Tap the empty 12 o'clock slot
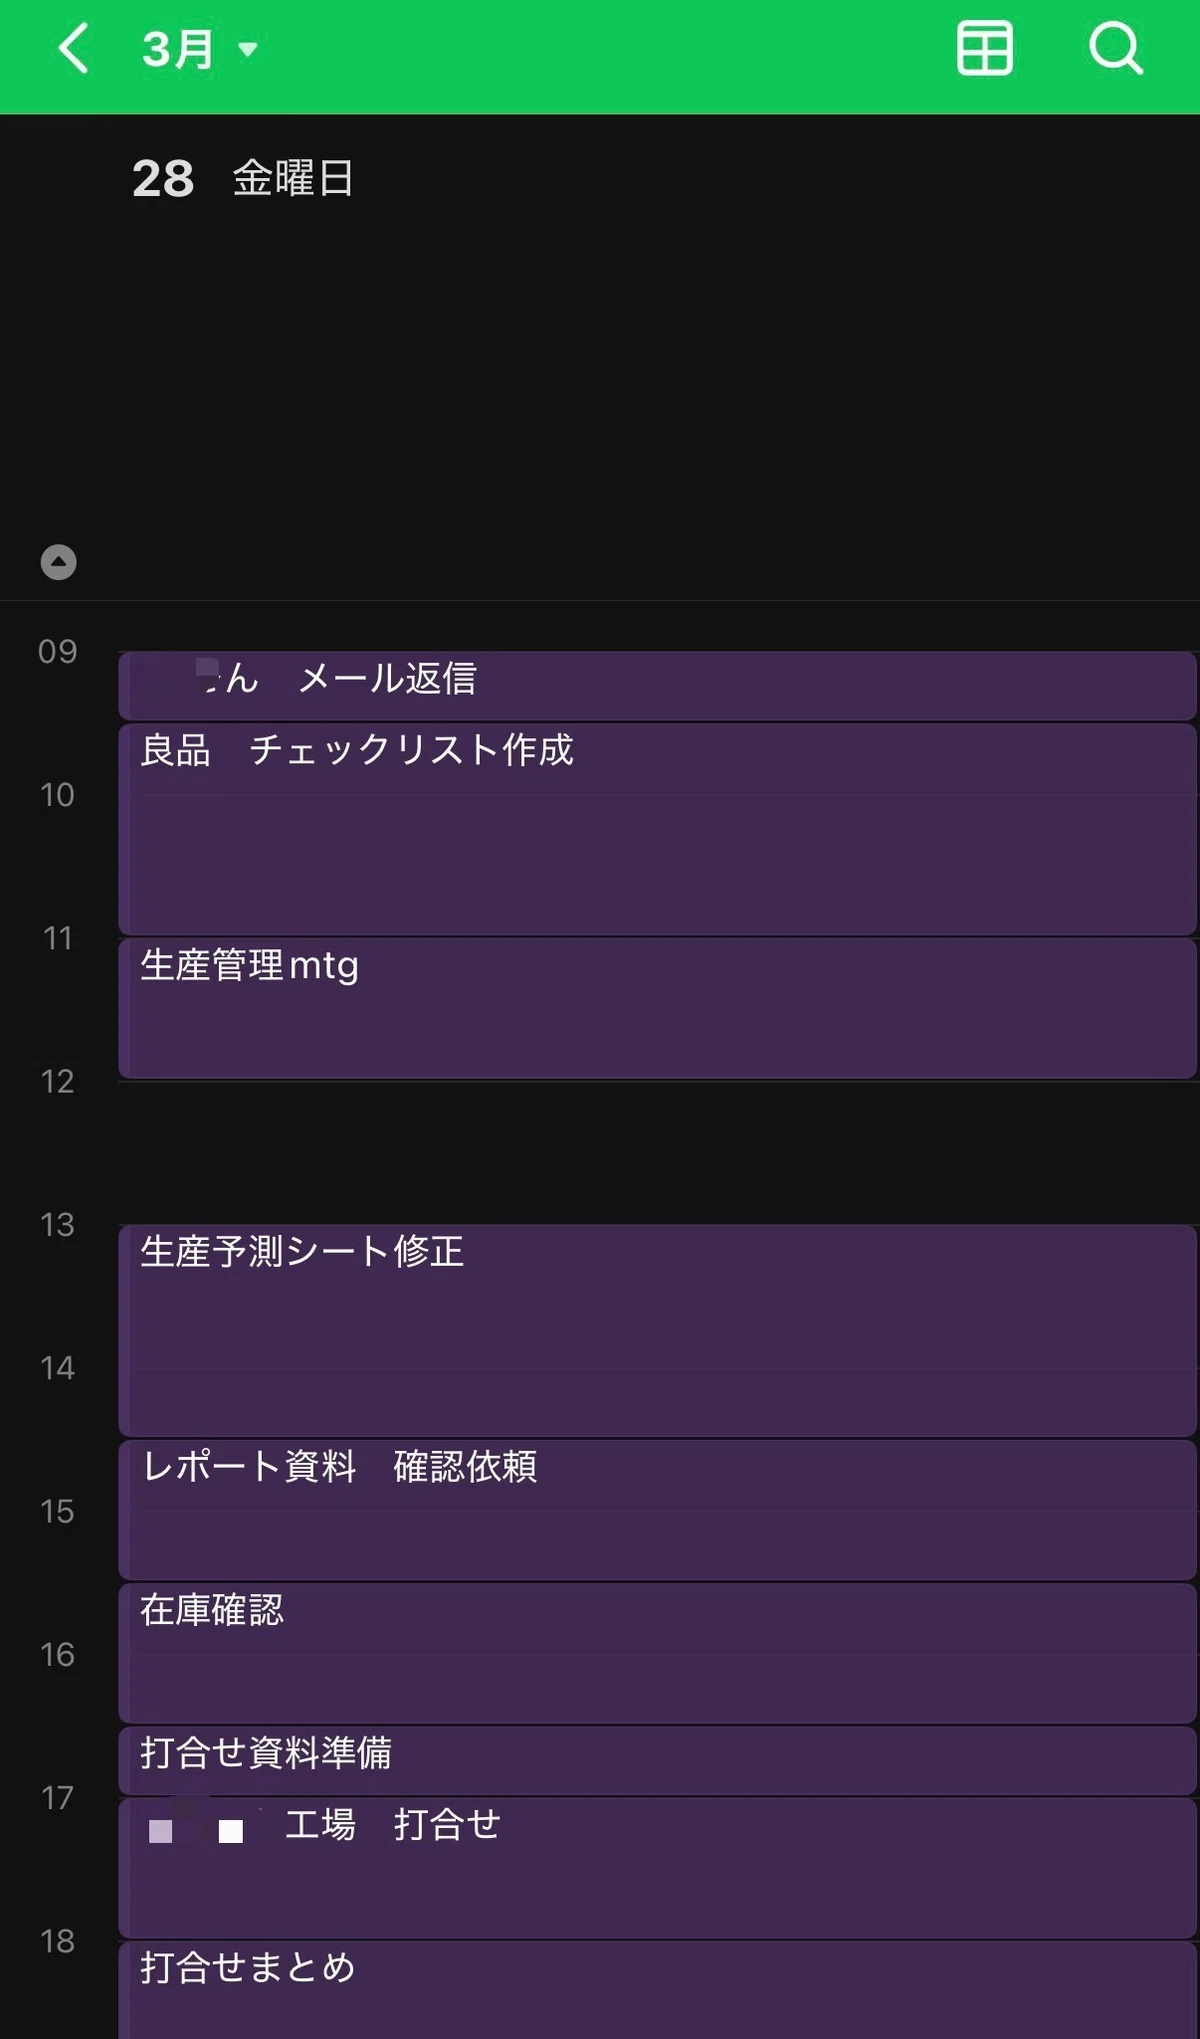1200x2039 pixels. [x=658, y=1153]
